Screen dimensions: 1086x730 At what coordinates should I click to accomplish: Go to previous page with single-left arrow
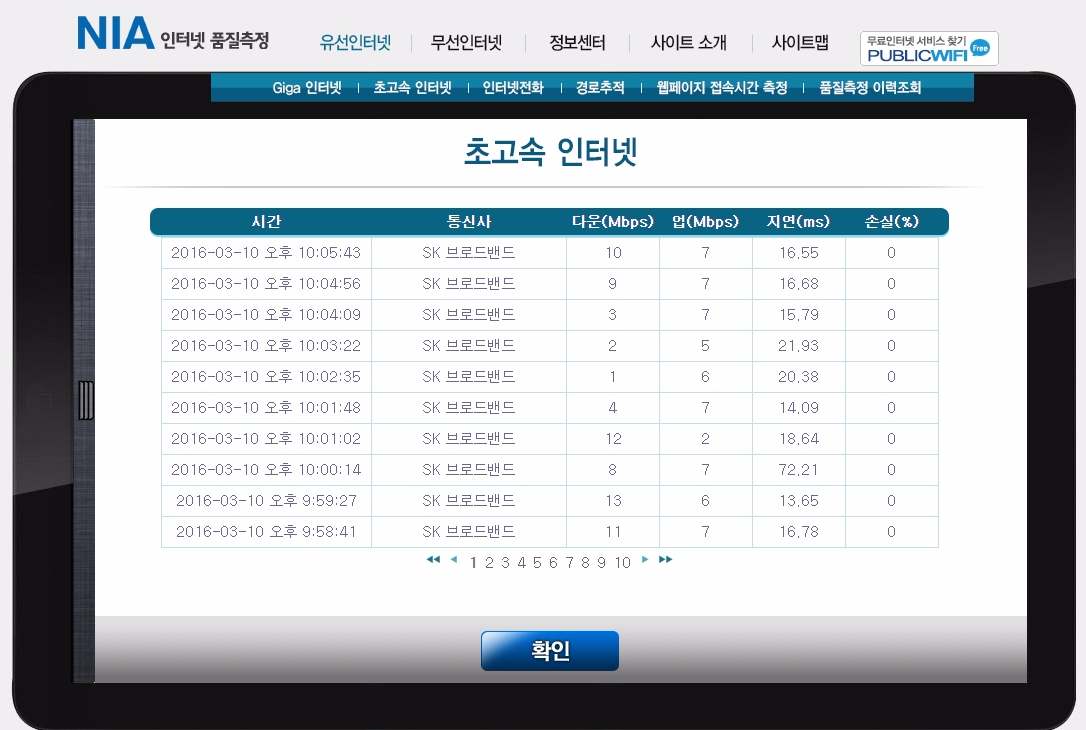[x=454, y=560]
